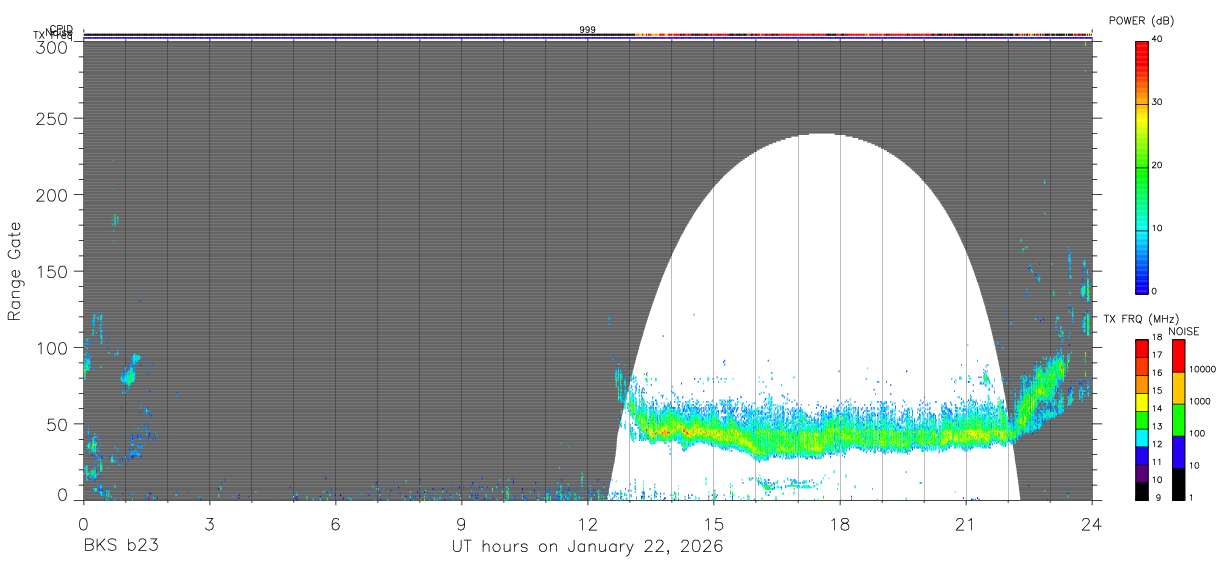1228x567 pixels.
Task: Click the 10000 label in the NOISE legend
Action: coord(1205,369)
